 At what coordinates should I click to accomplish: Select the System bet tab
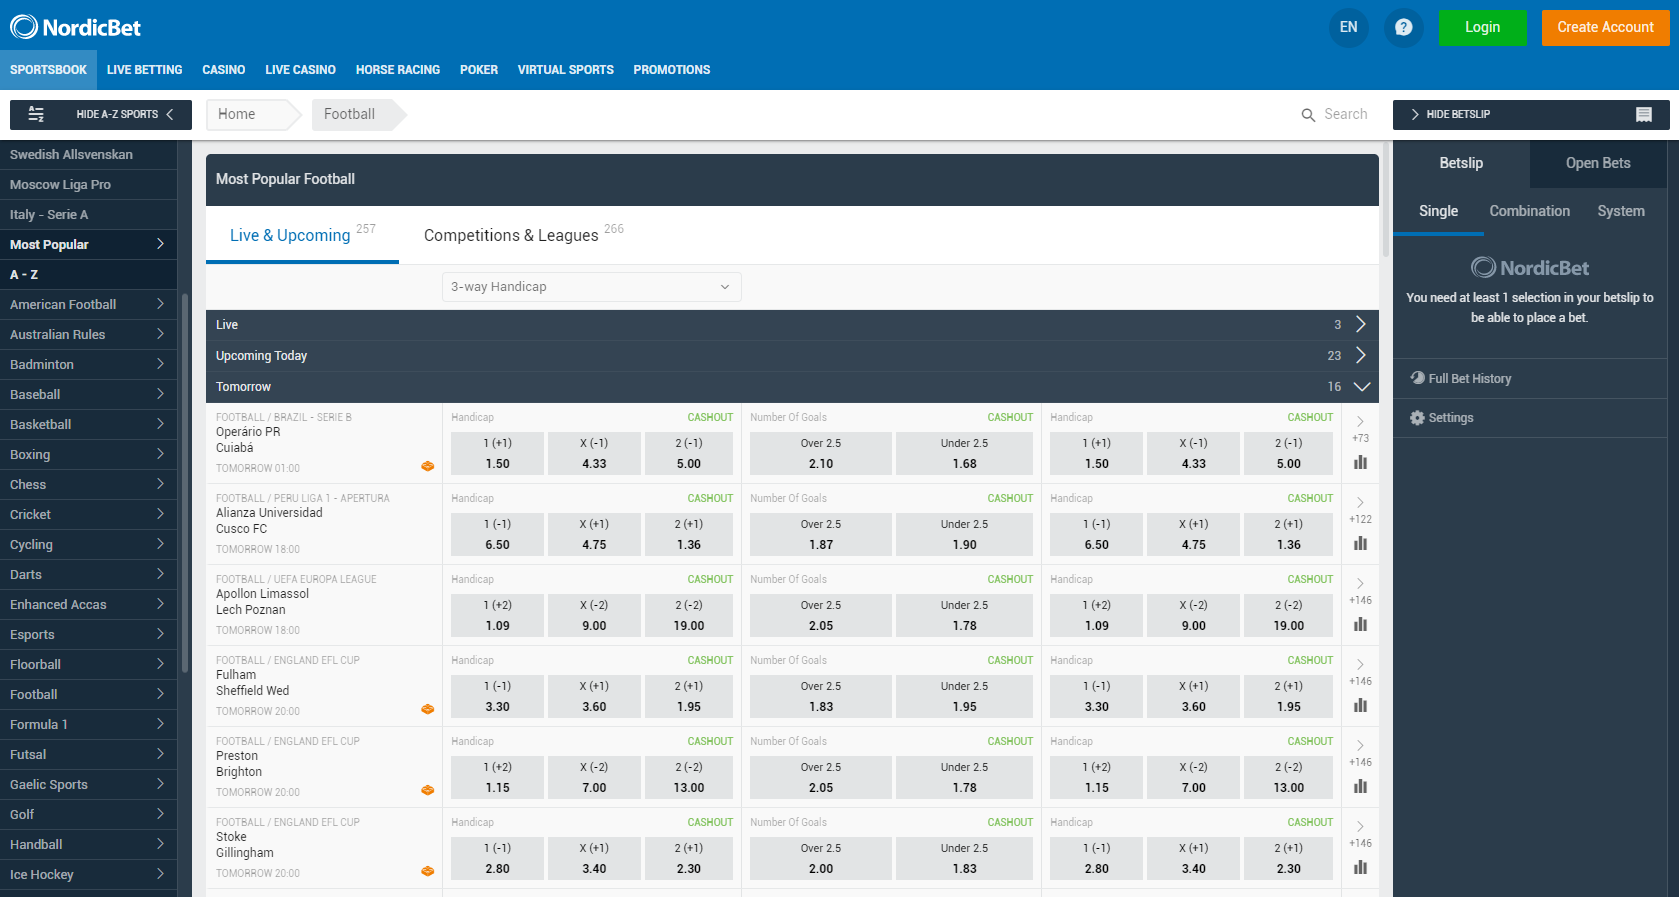tap(1621, 211)
